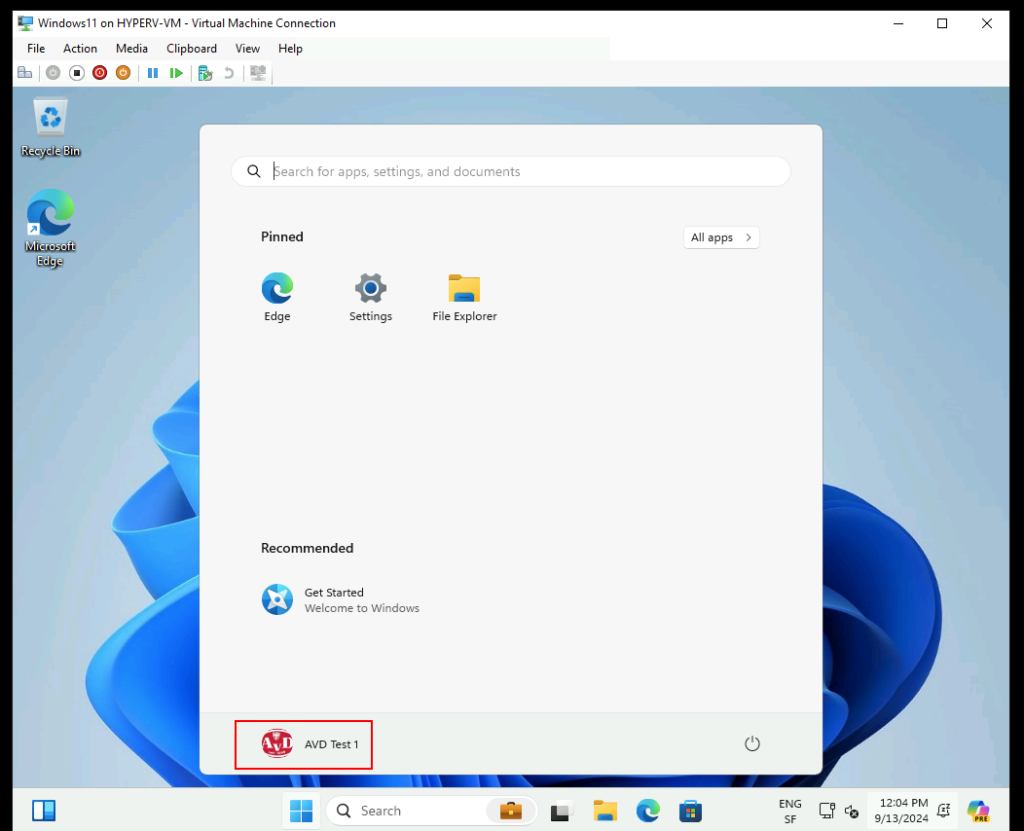Click the Recommended section heading
1024x831 pixels.
click(x=307, y=548)
